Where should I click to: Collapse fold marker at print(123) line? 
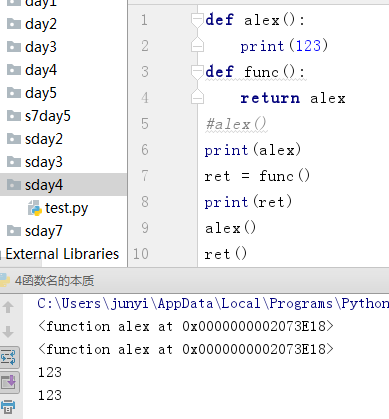click(x=197, y=46)
